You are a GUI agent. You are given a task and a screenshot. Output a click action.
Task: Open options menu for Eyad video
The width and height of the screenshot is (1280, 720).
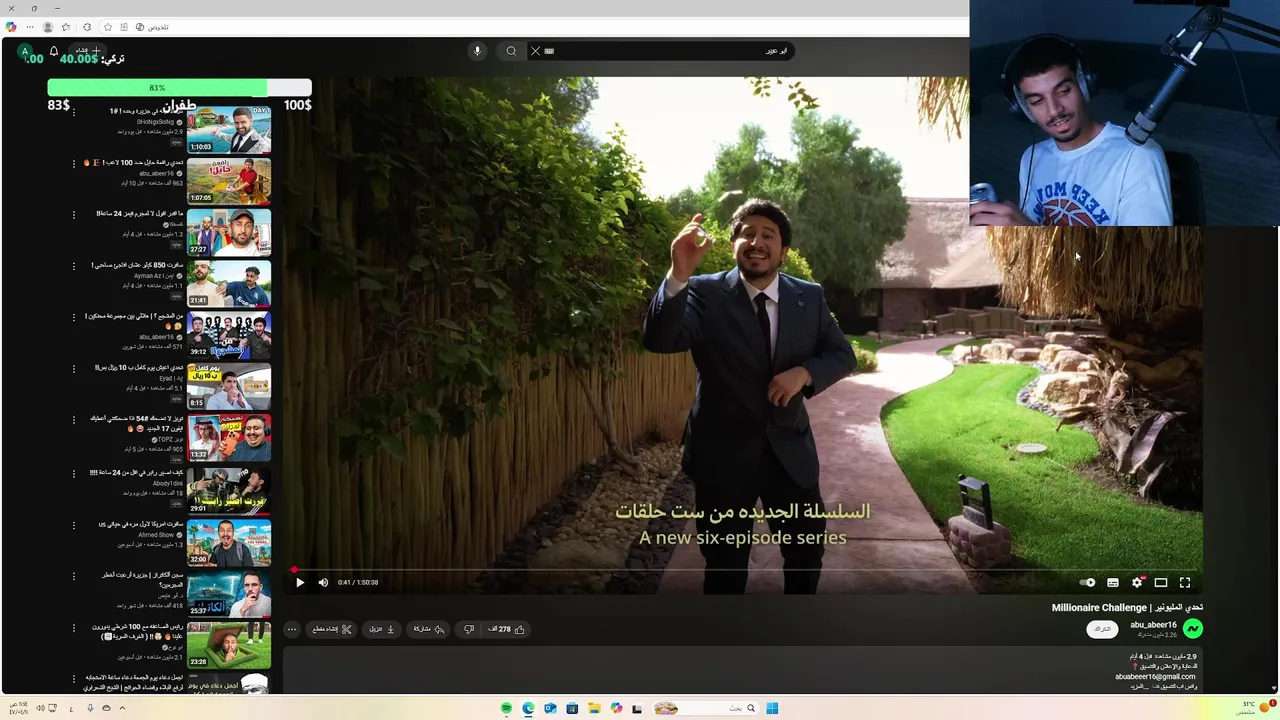(x=73, y=369)
